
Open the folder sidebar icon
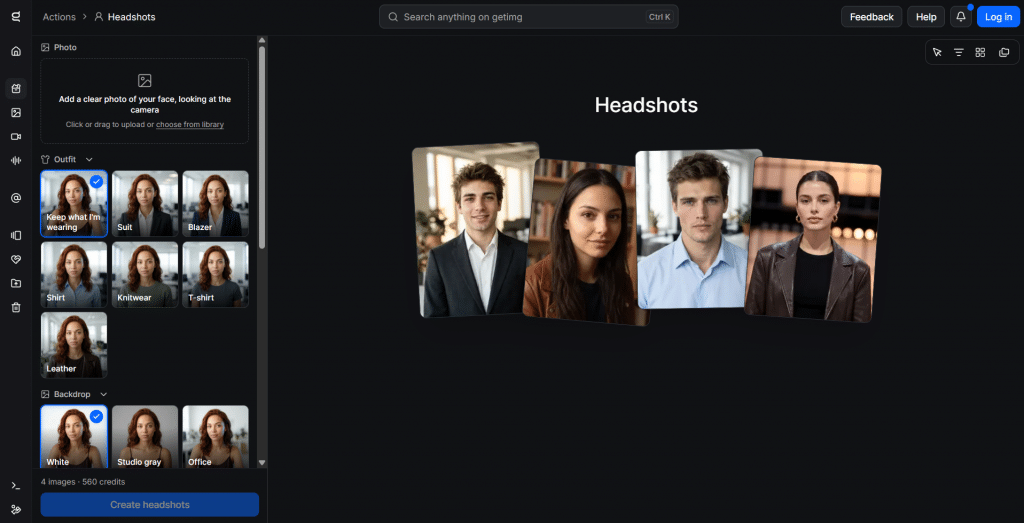(16, 283)
